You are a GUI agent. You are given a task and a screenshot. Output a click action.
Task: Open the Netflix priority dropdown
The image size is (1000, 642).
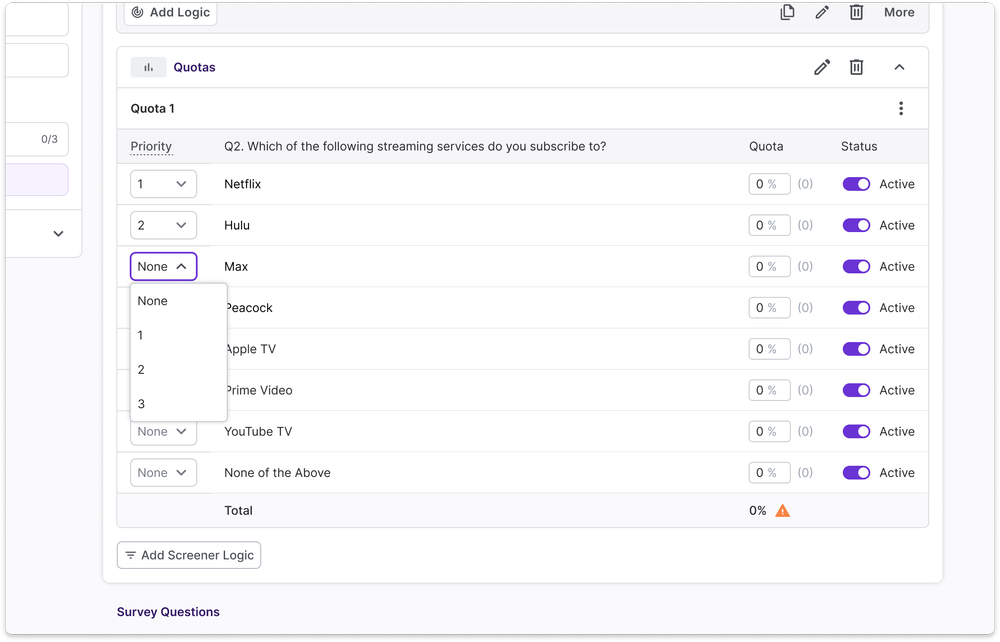[x=163, y=184]
